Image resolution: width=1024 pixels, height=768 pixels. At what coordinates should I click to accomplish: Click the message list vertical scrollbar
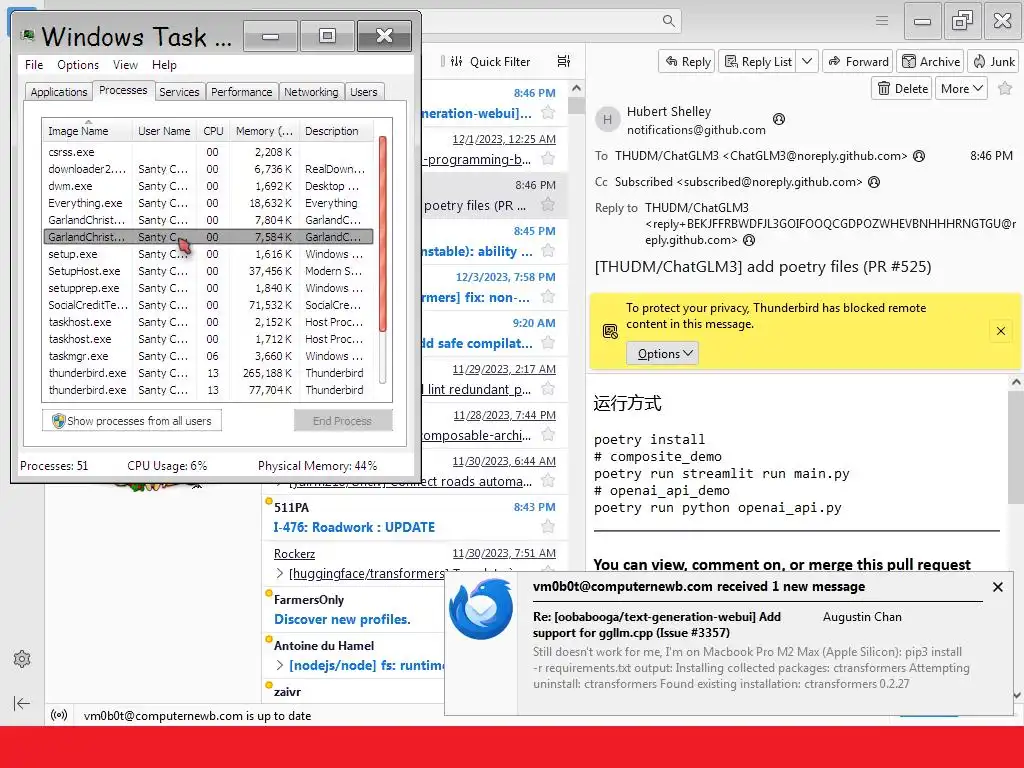click(x=576, y=106)
